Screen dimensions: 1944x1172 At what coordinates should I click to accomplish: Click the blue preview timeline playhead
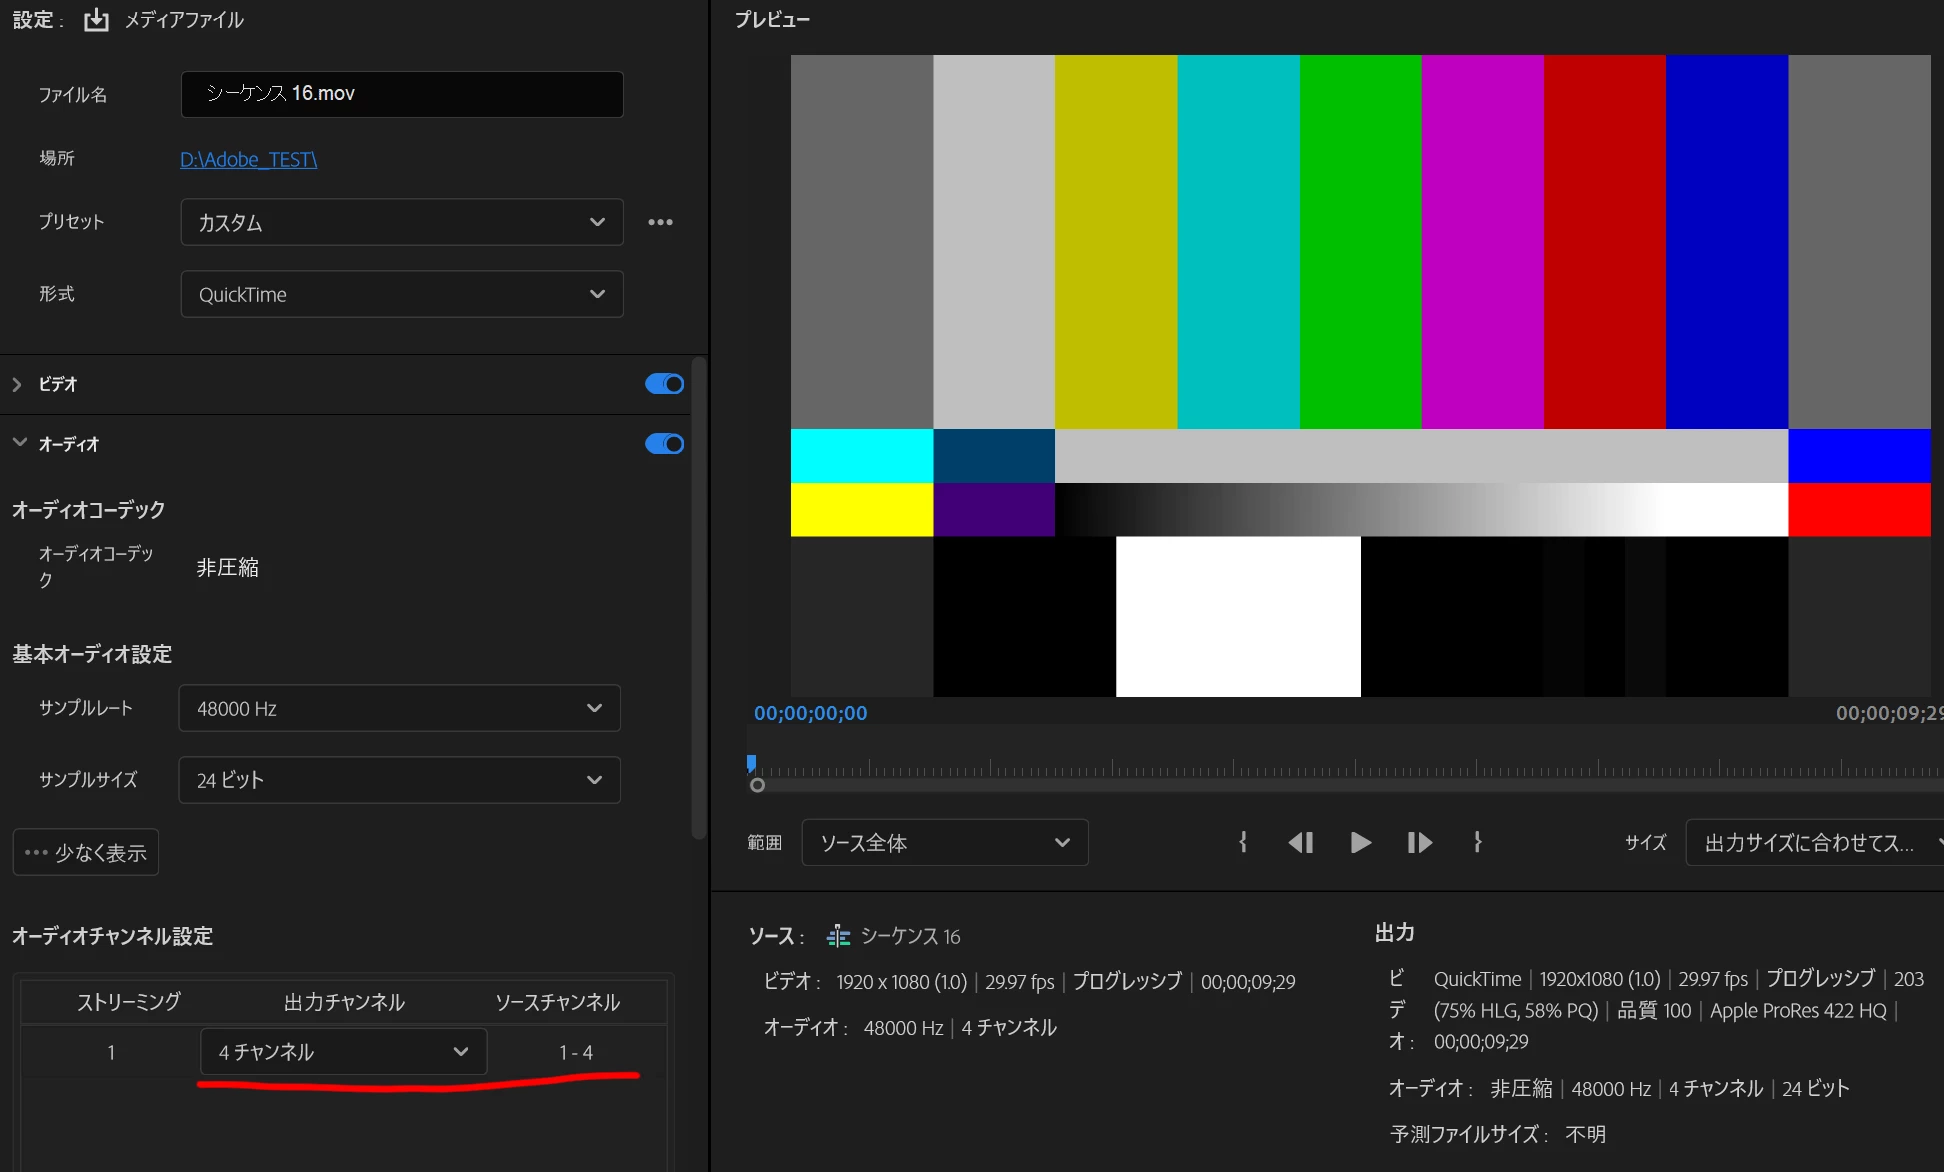(751, 764)
